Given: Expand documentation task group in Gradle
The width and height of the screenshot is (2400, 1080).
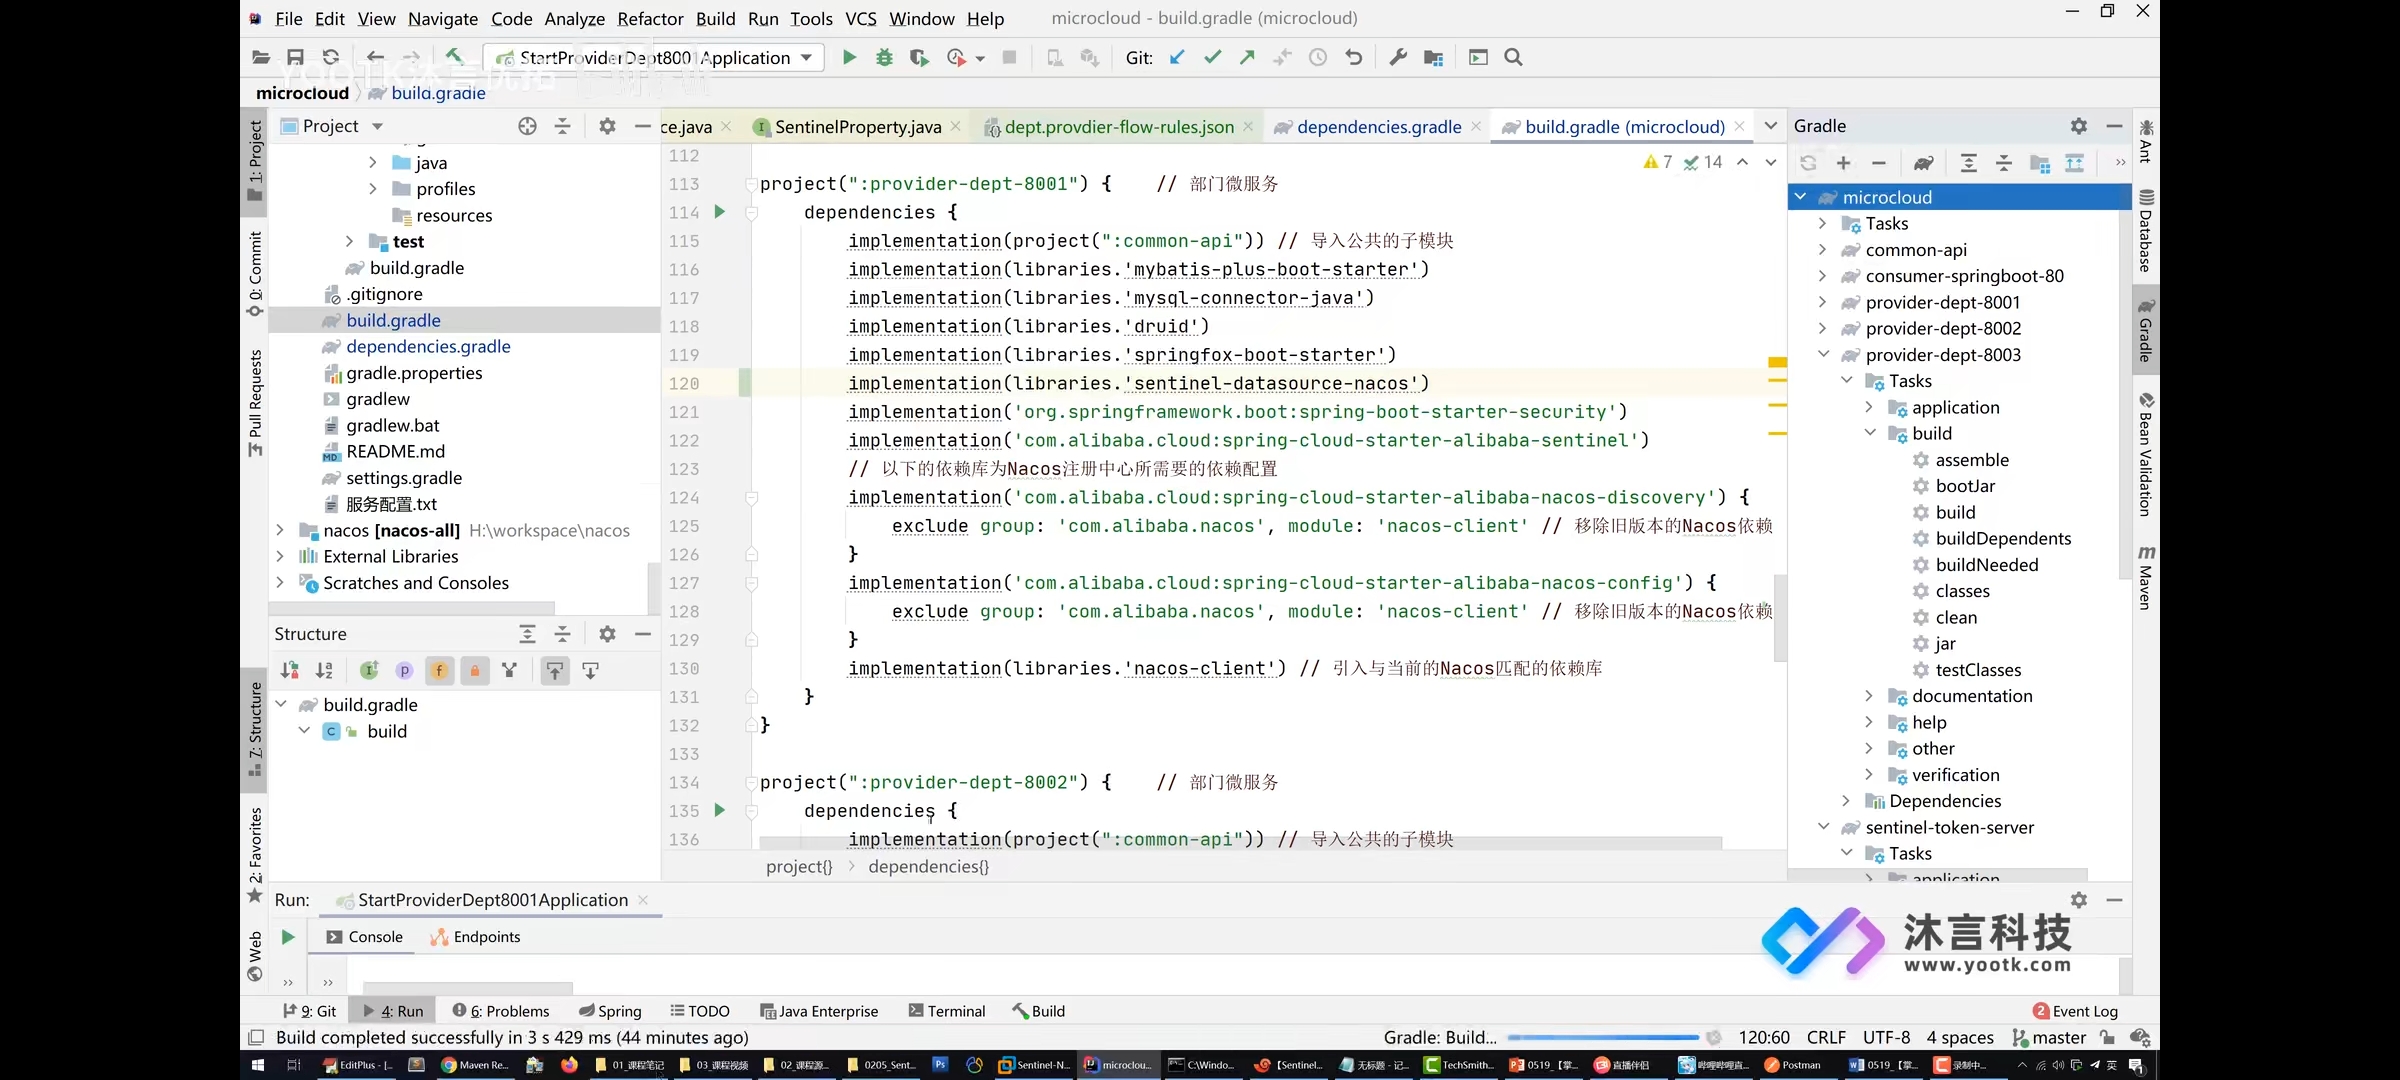Looking at the screenshot, I should [1869, 695].
